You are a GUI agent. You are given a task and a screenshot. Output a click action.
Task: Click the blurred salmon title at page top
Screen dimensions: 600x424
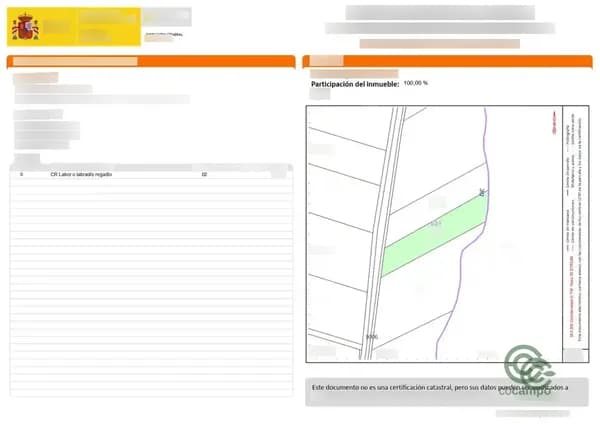[x=440, y=44]
